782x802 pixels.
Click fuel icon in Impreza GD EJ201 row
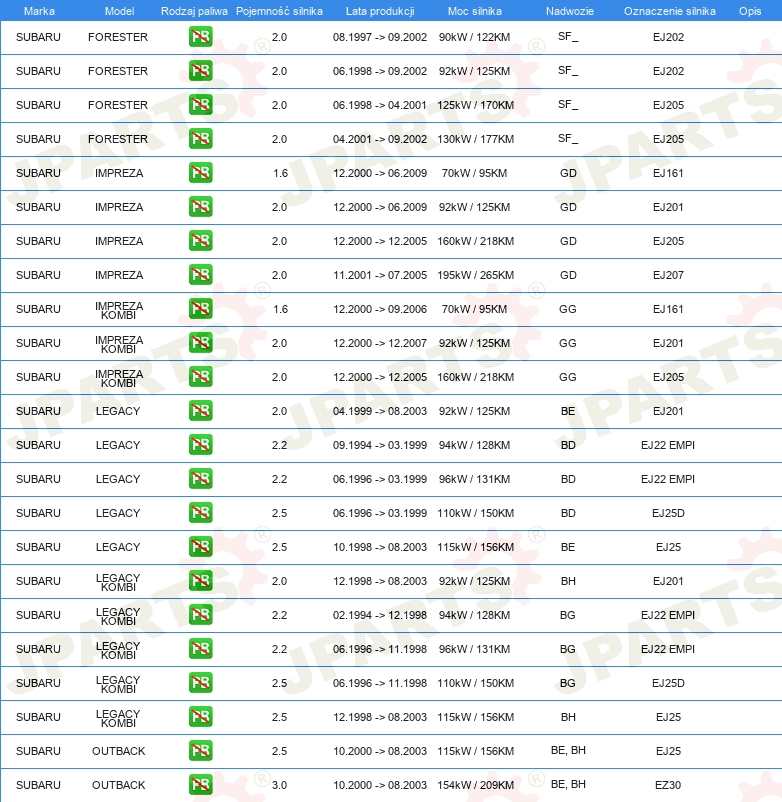(x=200, y=207)
